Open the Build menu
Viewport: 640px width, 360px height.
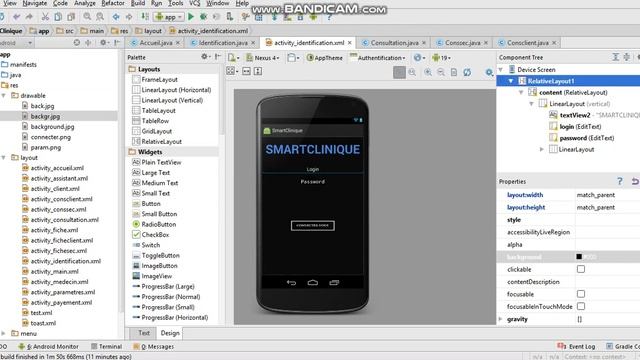point(138,3)
